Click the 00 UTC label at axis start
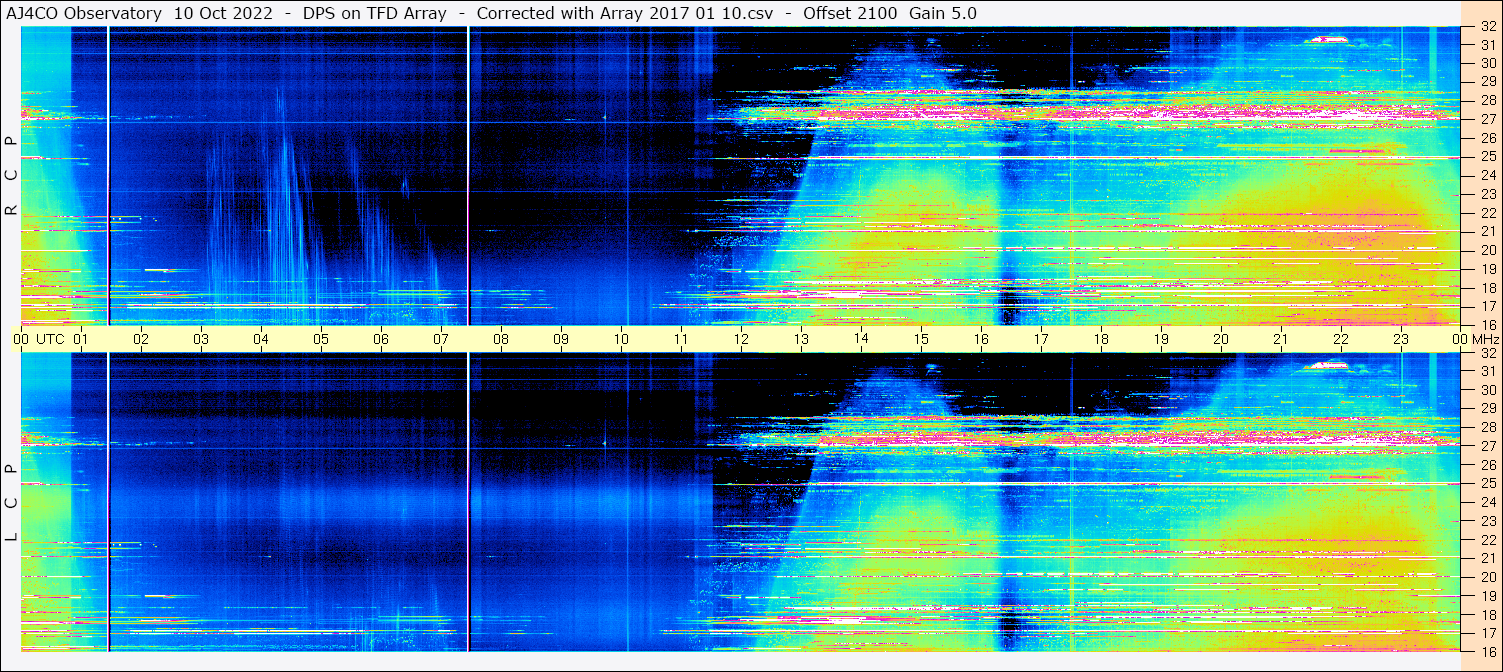 point(41,339)
